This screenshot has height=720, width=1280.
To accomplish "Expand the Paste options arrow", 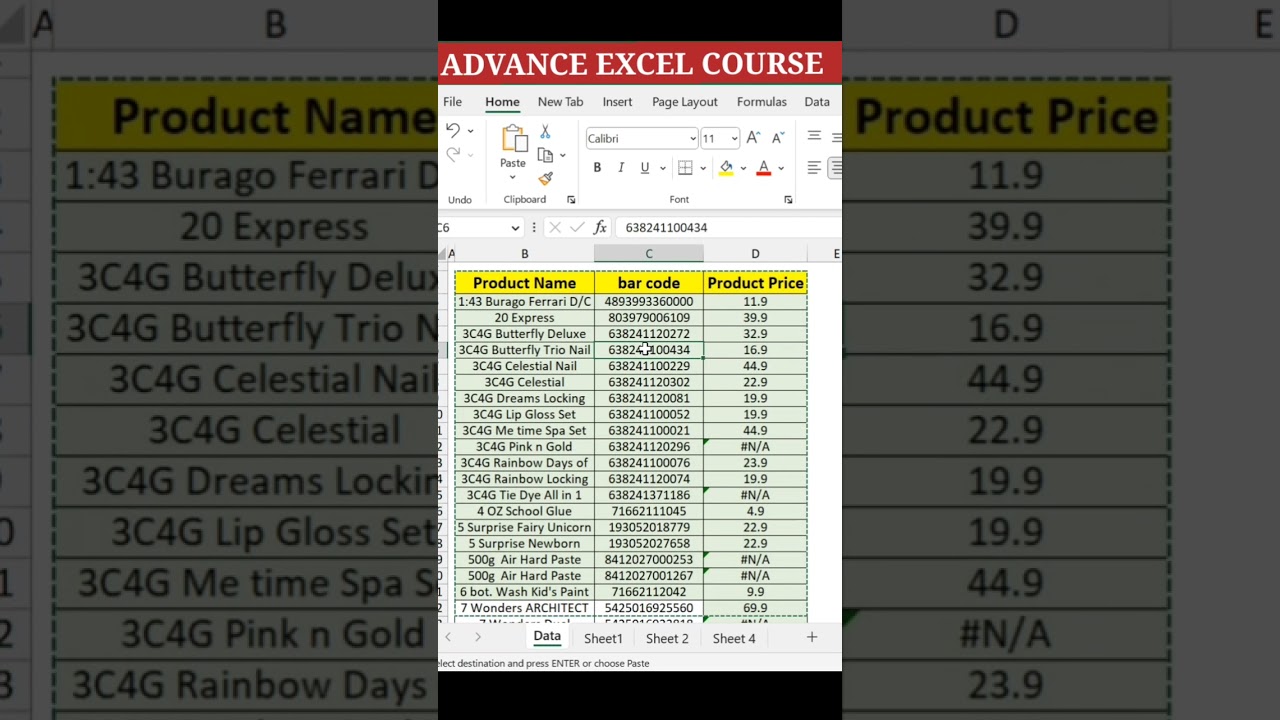I will click(513, 178).
